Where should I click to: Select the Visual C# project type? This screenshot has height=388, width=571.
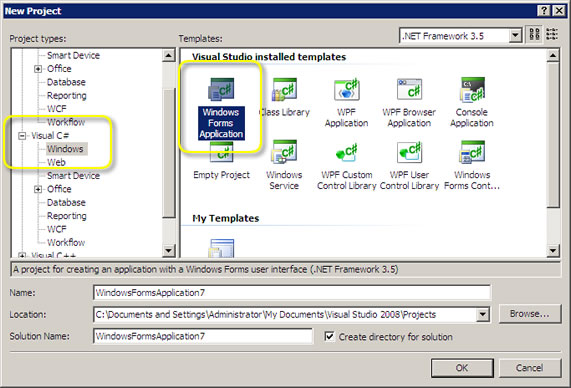coord(50,136)
